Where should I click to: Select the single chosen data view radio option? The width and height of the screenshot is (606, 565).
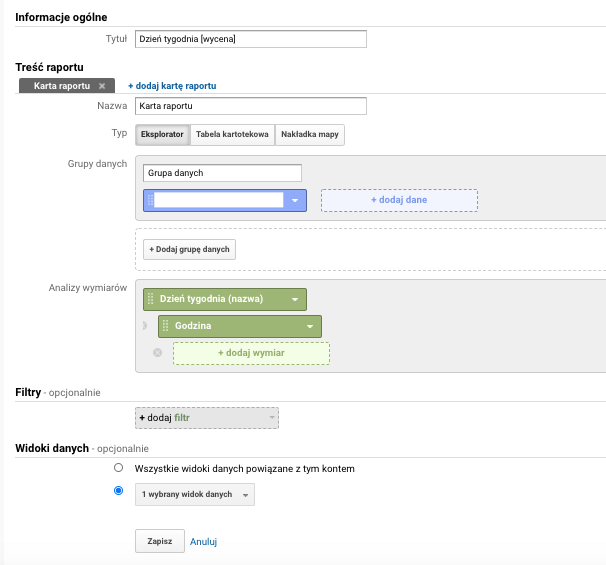coord(119,491)
